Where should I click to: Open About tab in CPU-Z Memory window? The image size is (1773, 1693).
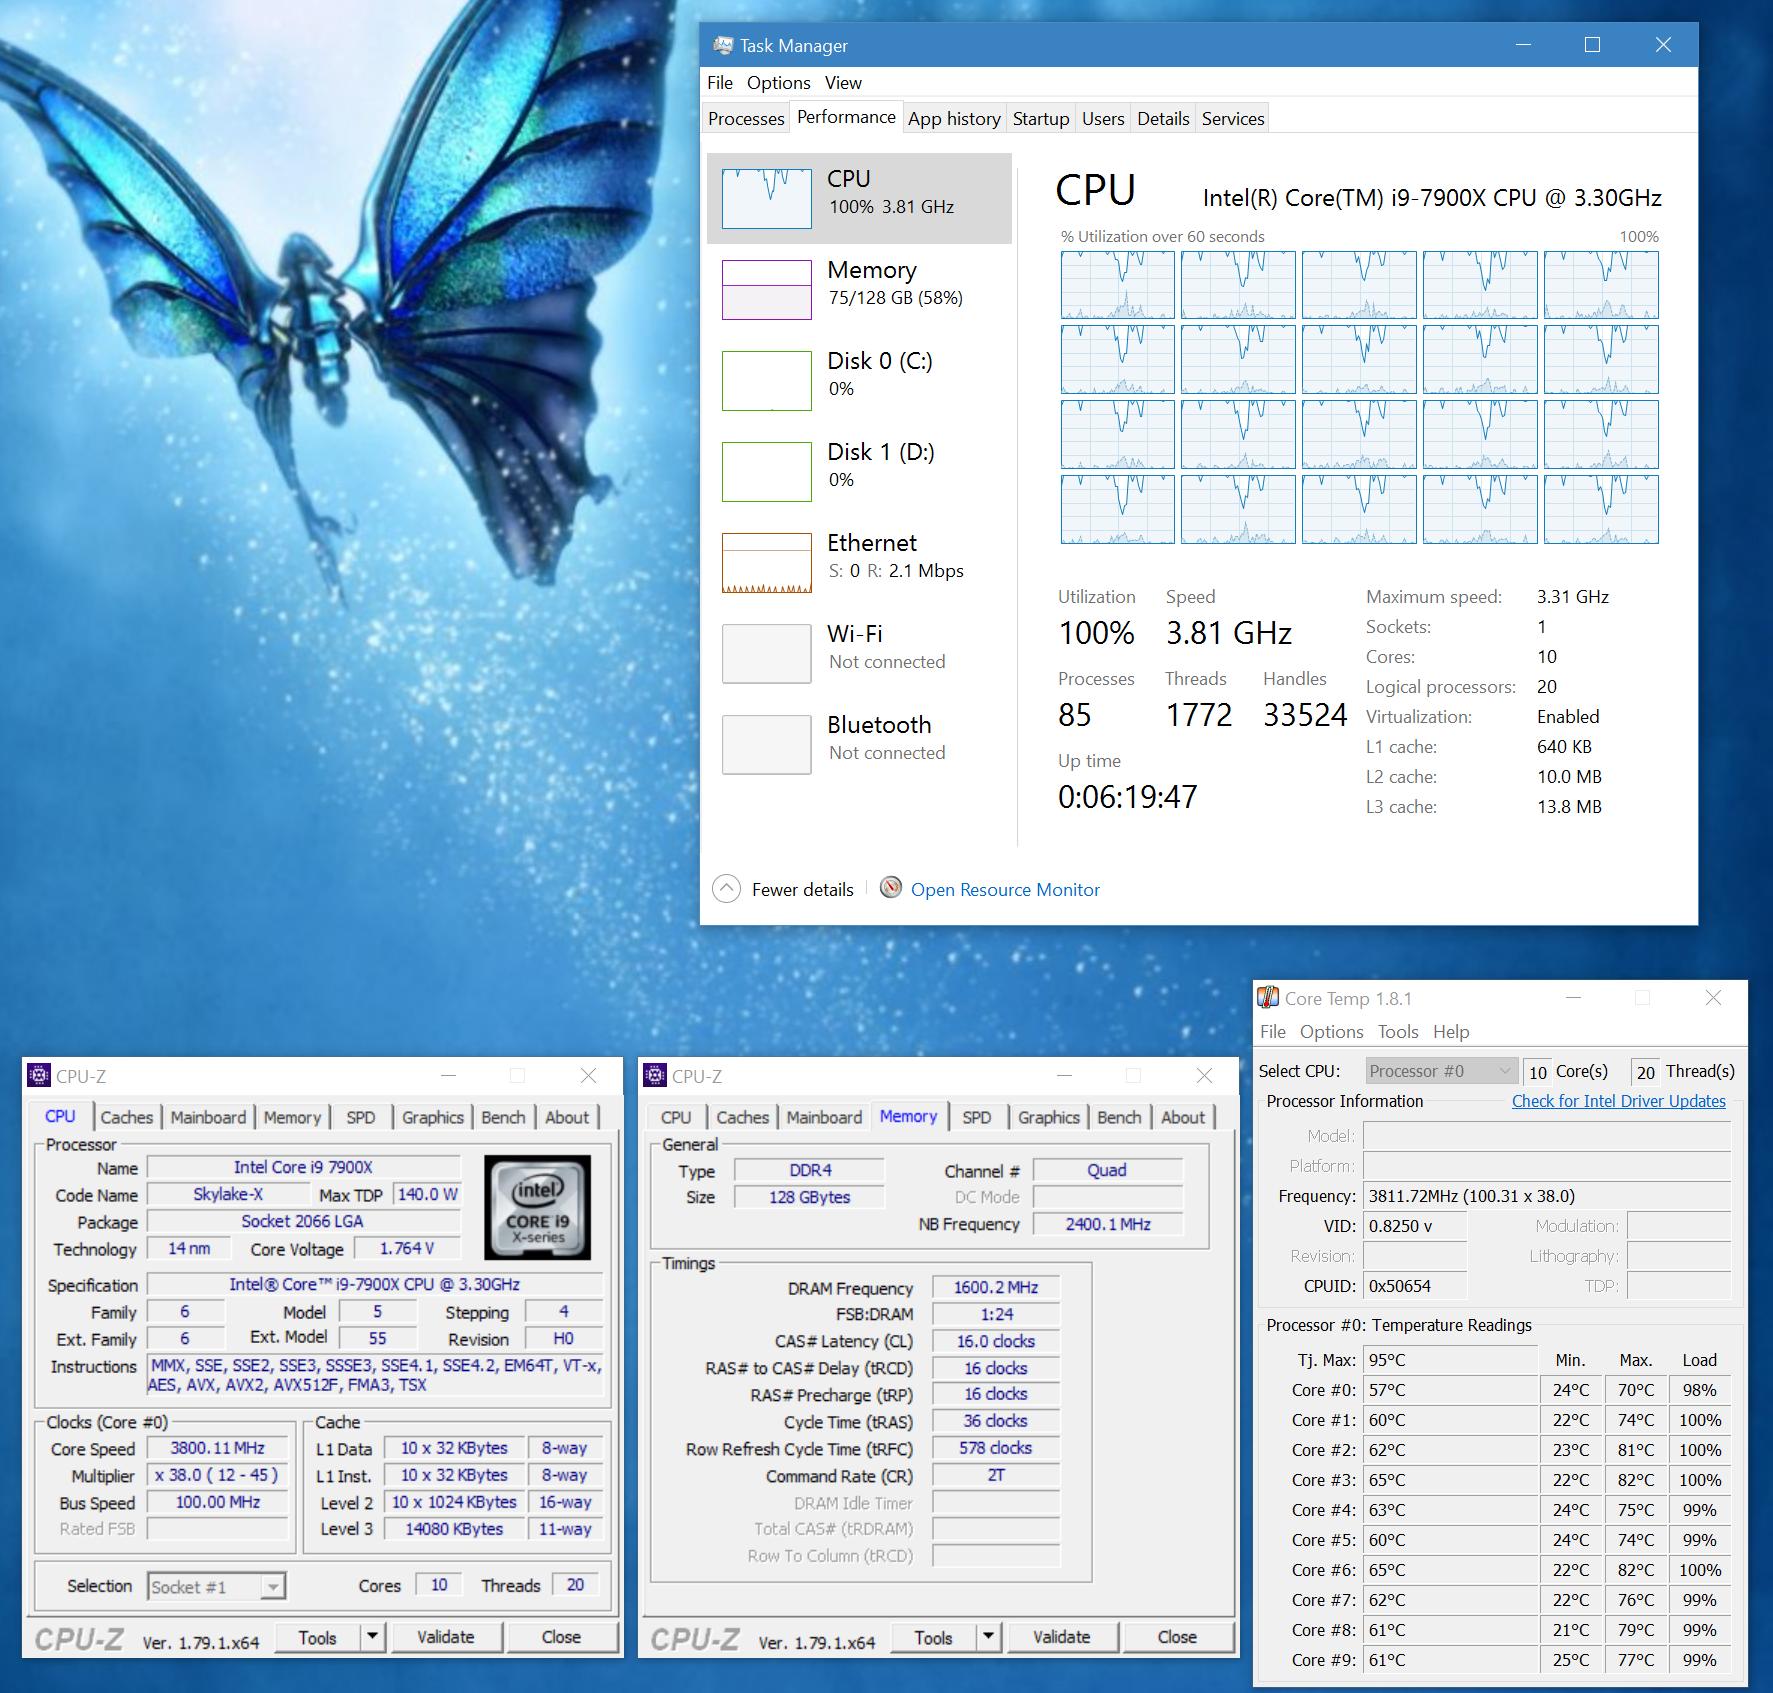pos(1183,1117)
